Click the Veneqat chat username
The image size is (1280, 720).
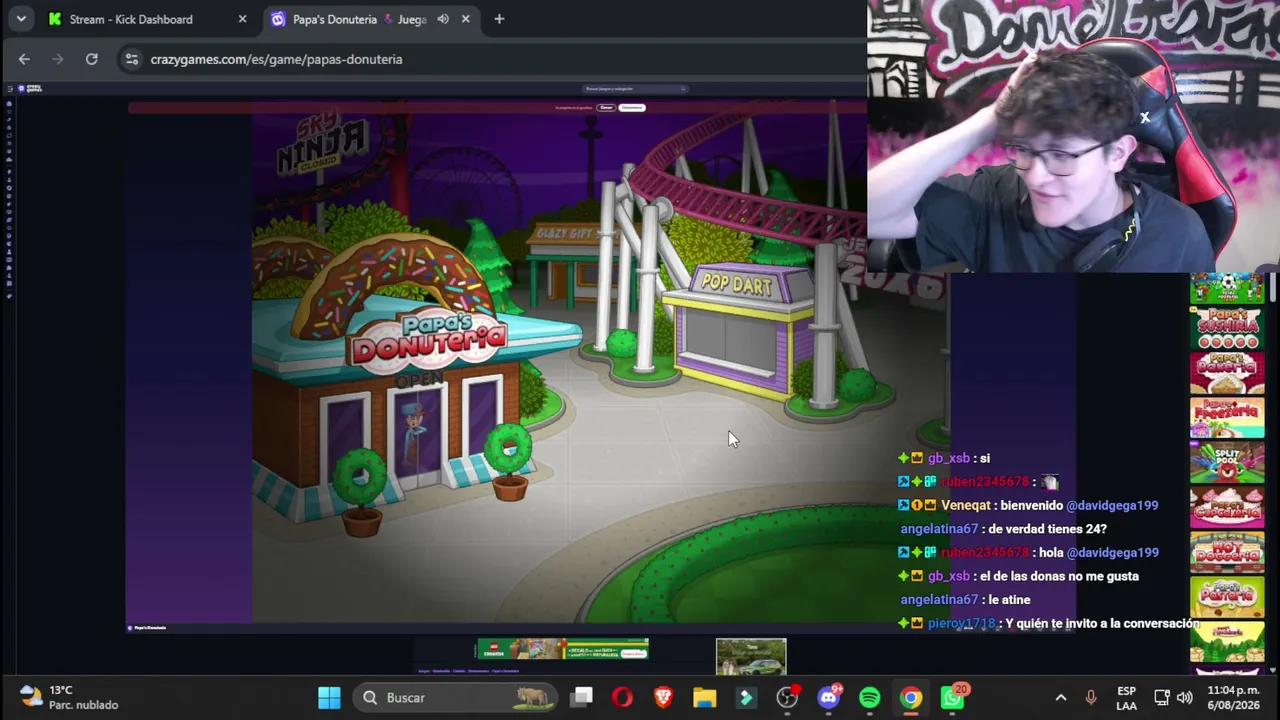click(x=968, y=505)
